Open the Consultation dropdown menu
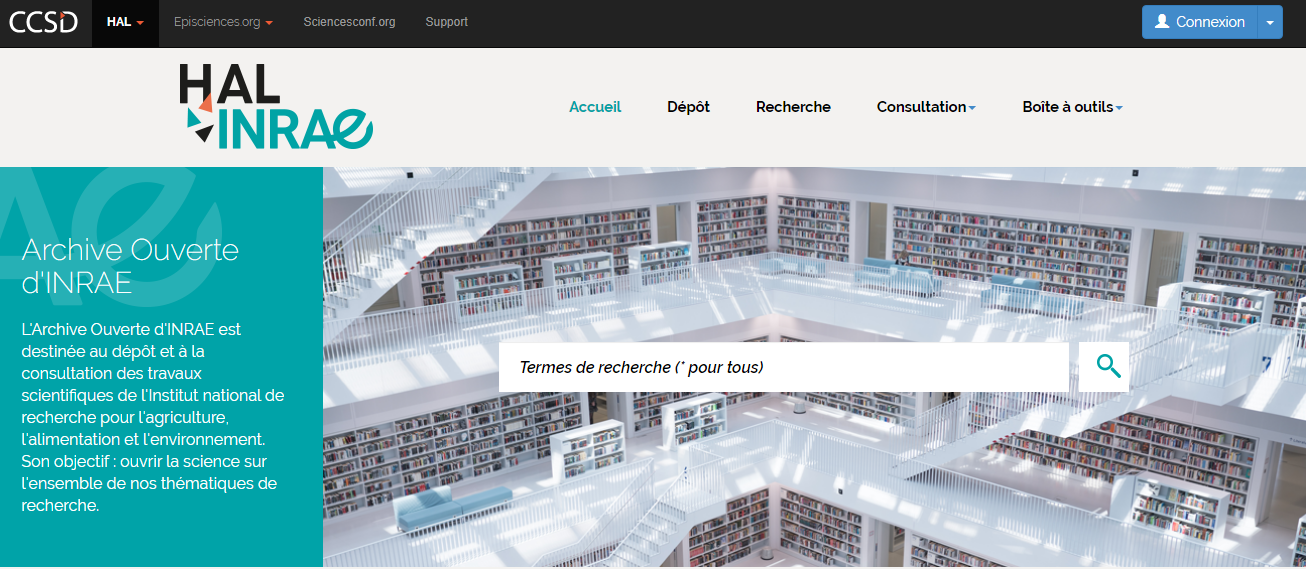The height and width of the screenshot is (569, 1308). tap(925, 107)
